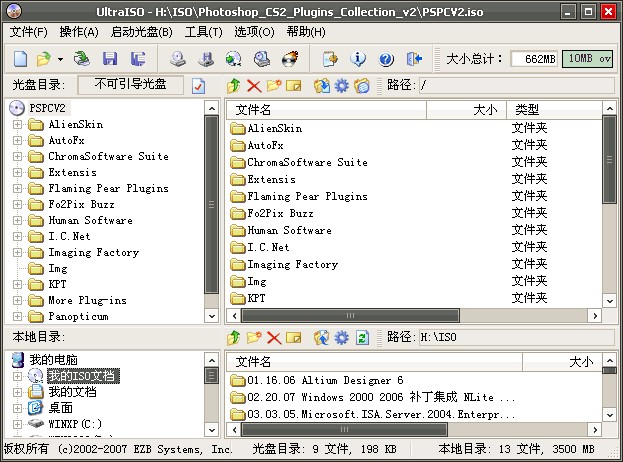Click the boot properties checkmark icon

(x=199, y=86)
